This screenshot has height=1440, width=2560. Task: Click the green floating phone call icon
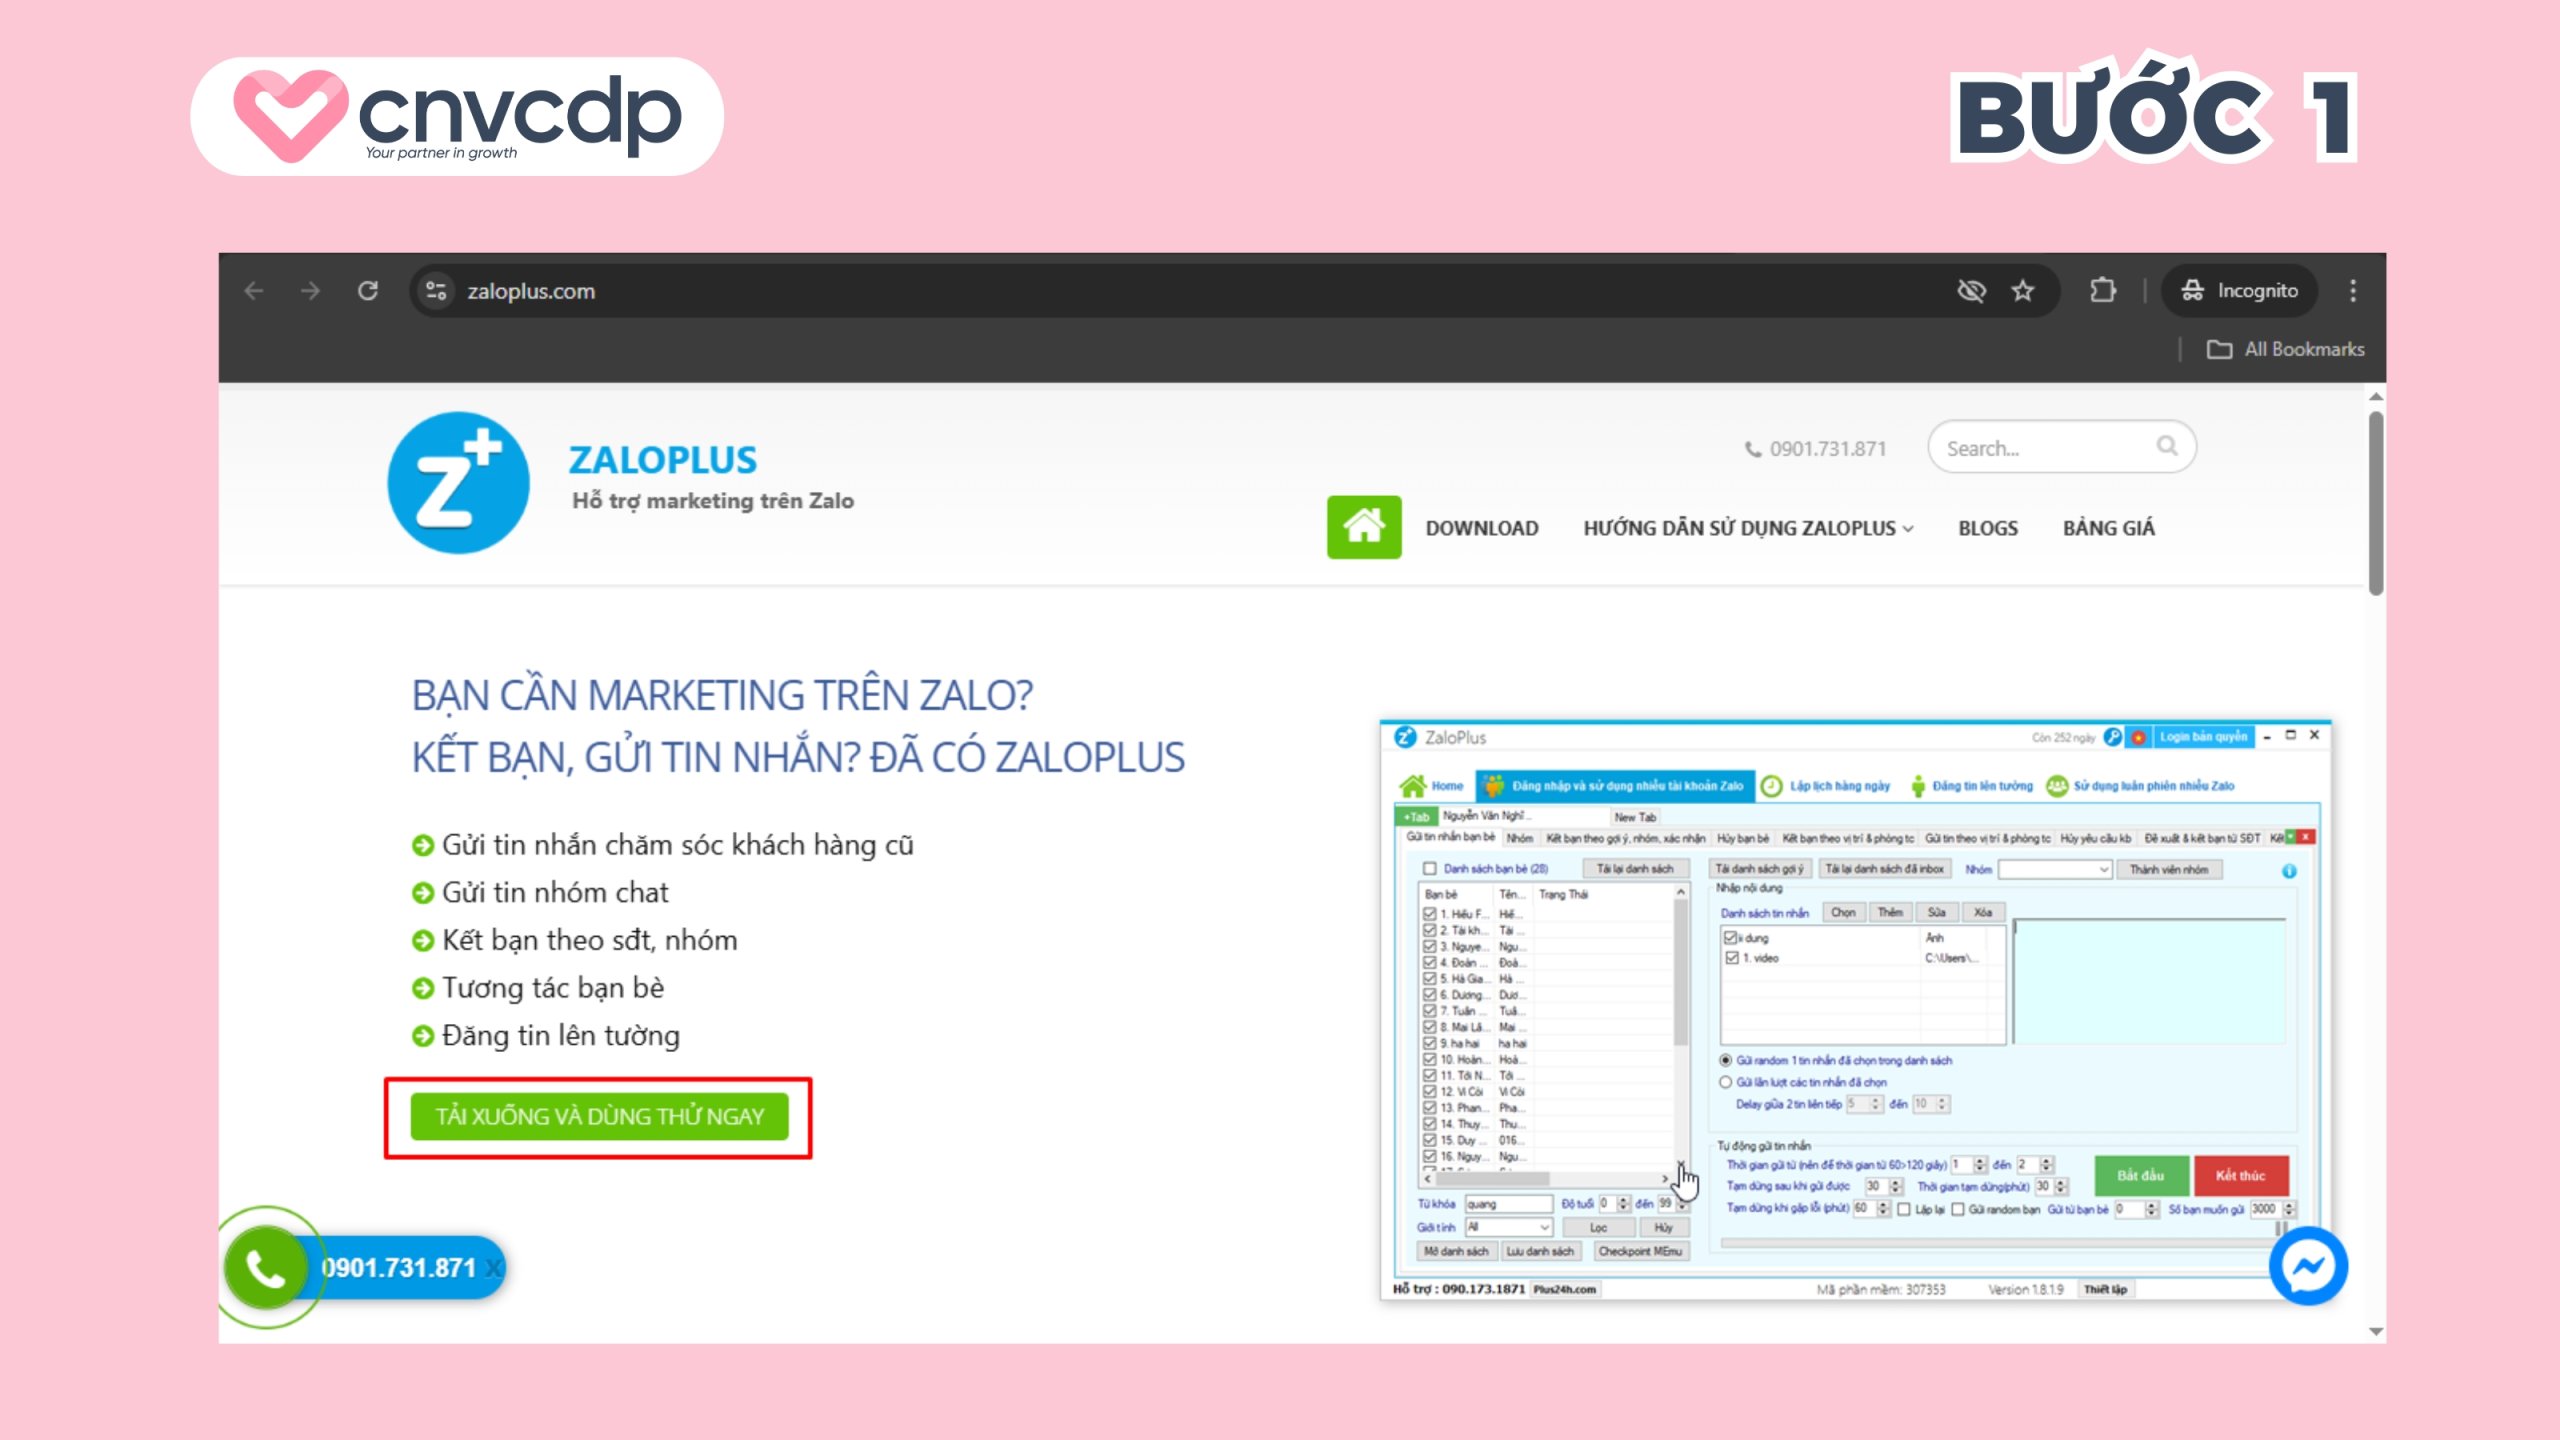click(266, 1268)
